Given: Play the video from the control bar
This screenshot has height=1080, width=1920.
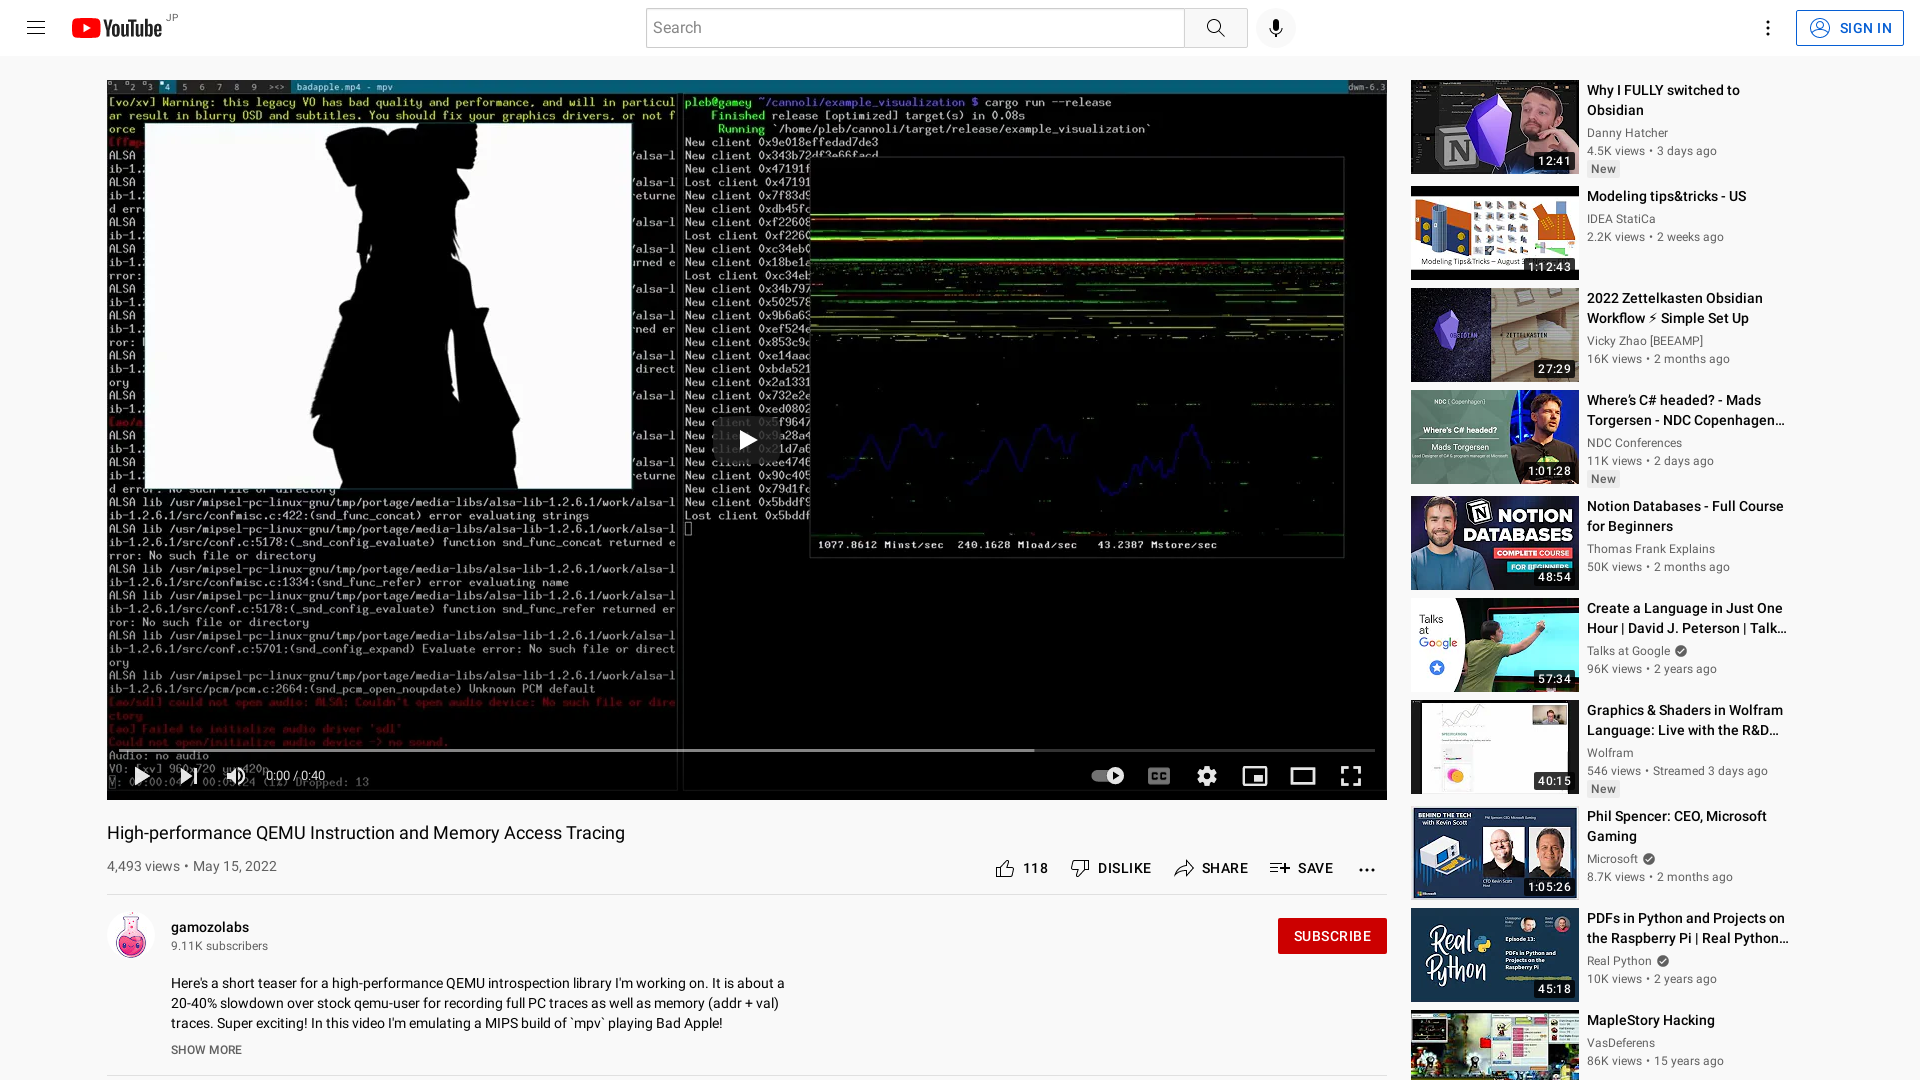Looking at the screenshot, I should (x=142, y=776).
